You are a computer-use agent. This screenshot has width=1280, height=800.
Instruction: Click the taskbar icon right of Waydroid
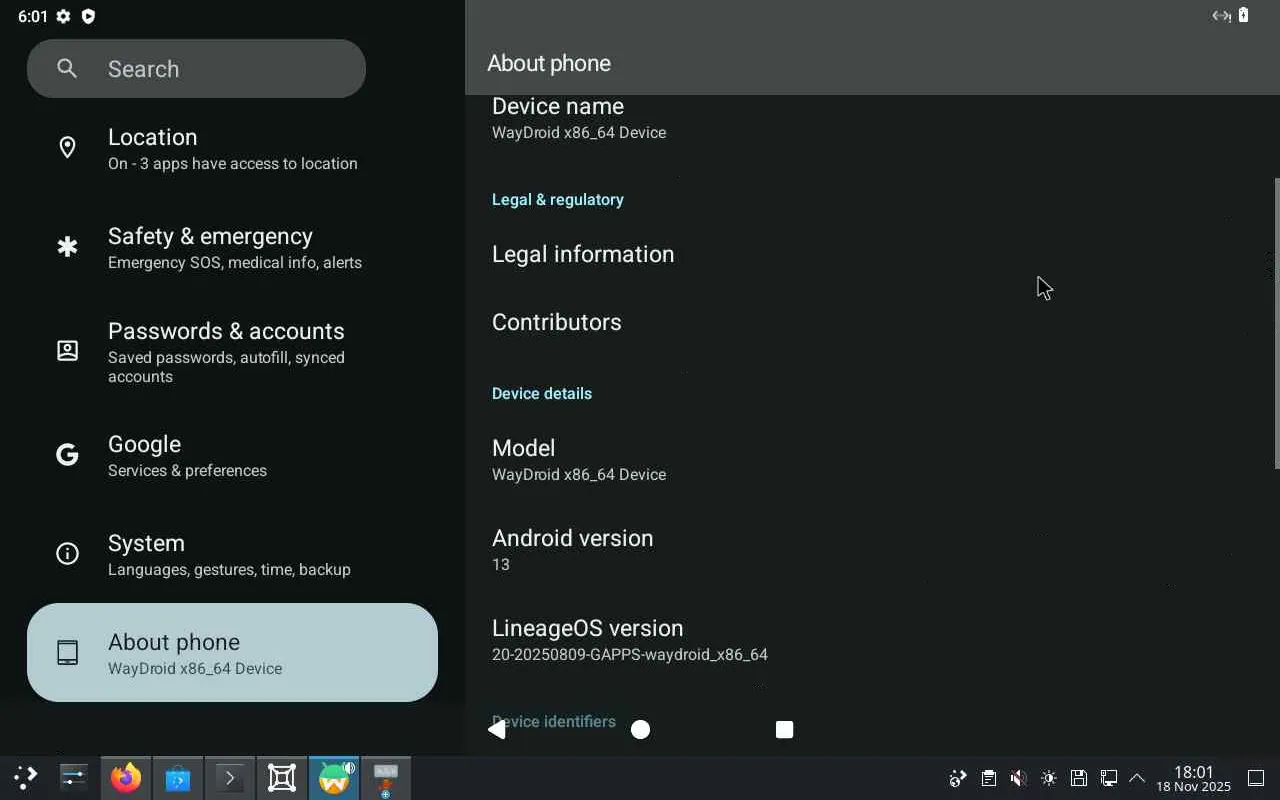click(386, 777)
